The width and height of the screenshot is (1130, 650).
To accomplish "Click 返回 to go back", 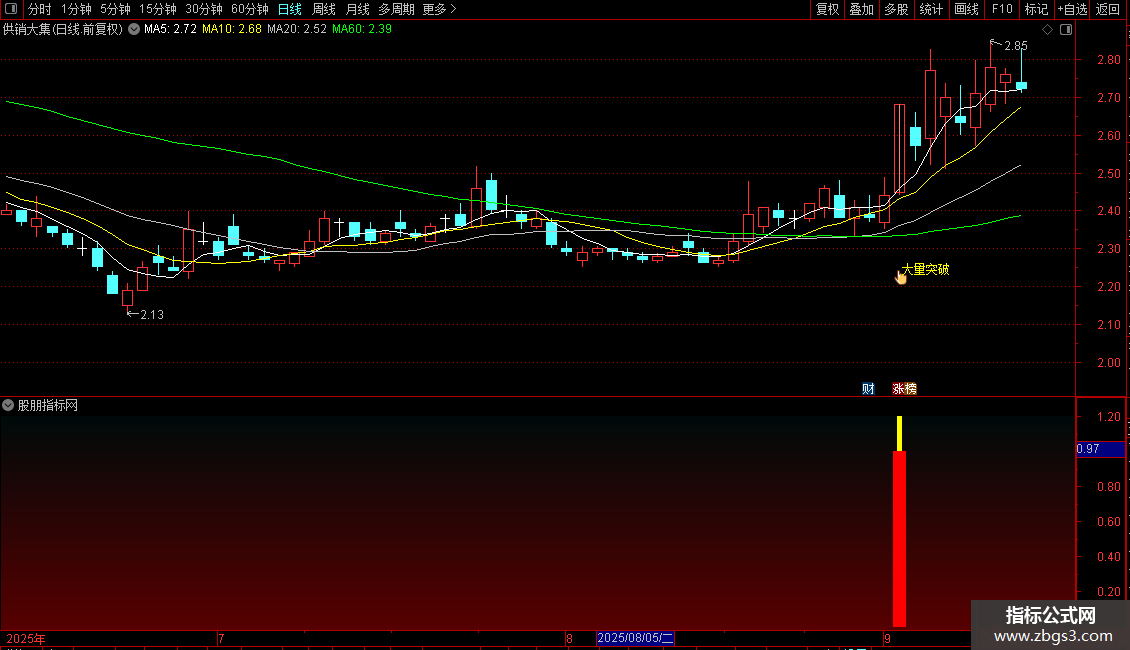I will click(1108, 9).
